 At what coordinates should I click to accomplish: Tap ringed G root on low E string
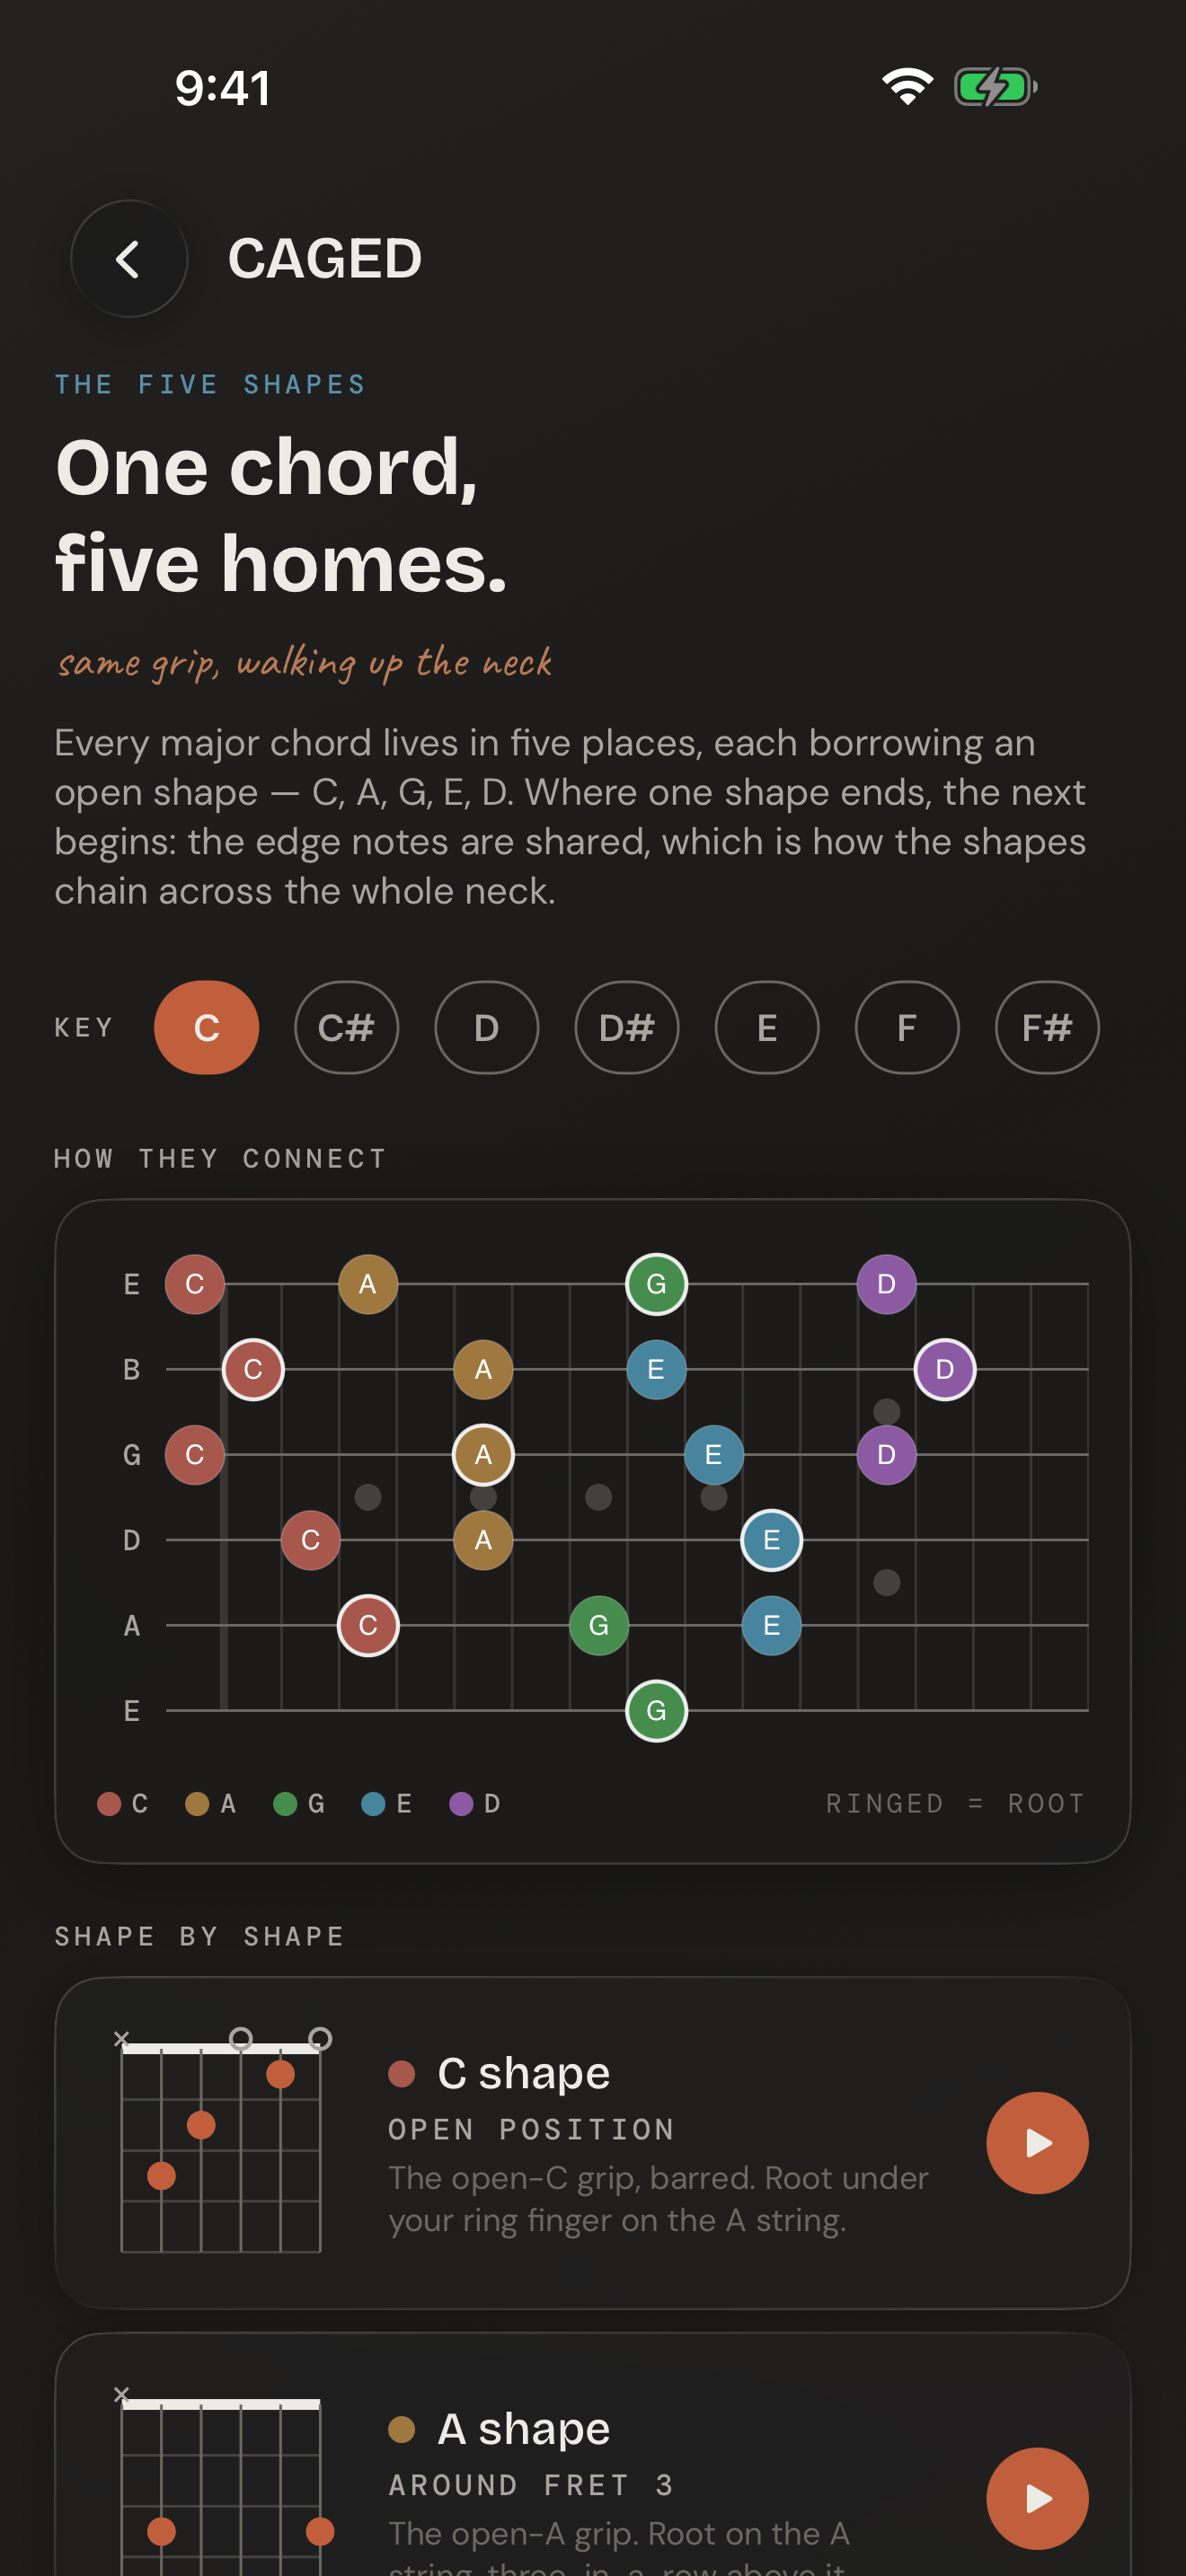pyautogui.click(x=656, y=1711)
